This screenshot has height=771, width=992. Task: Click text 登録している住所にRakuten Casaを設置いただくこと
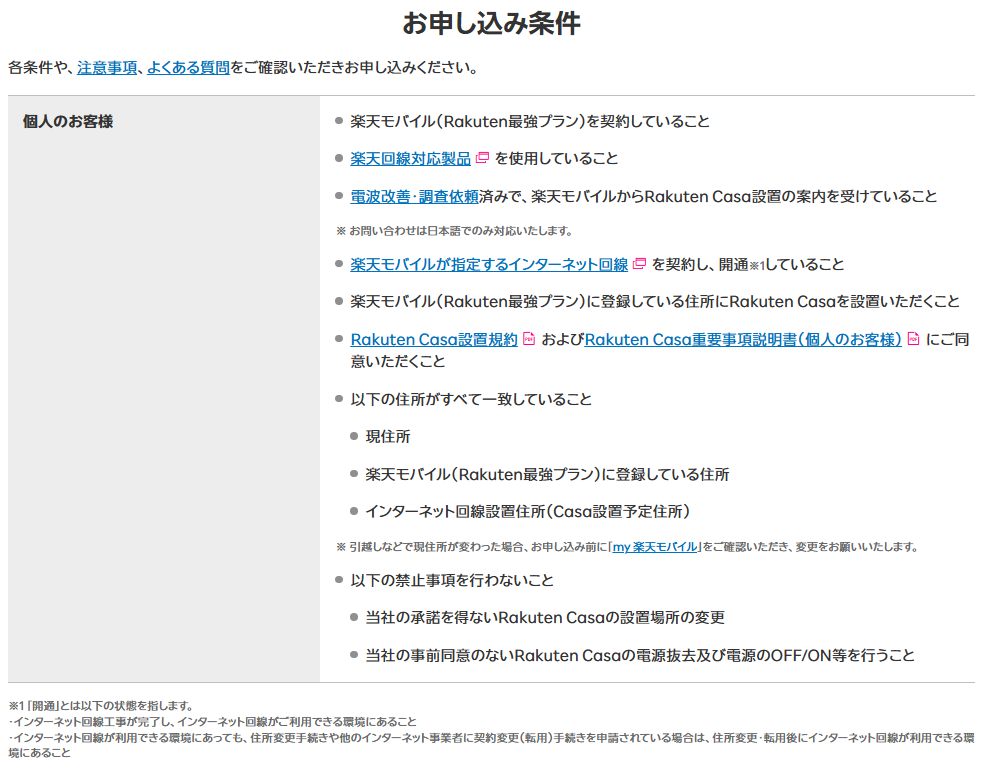click(655, 302)
